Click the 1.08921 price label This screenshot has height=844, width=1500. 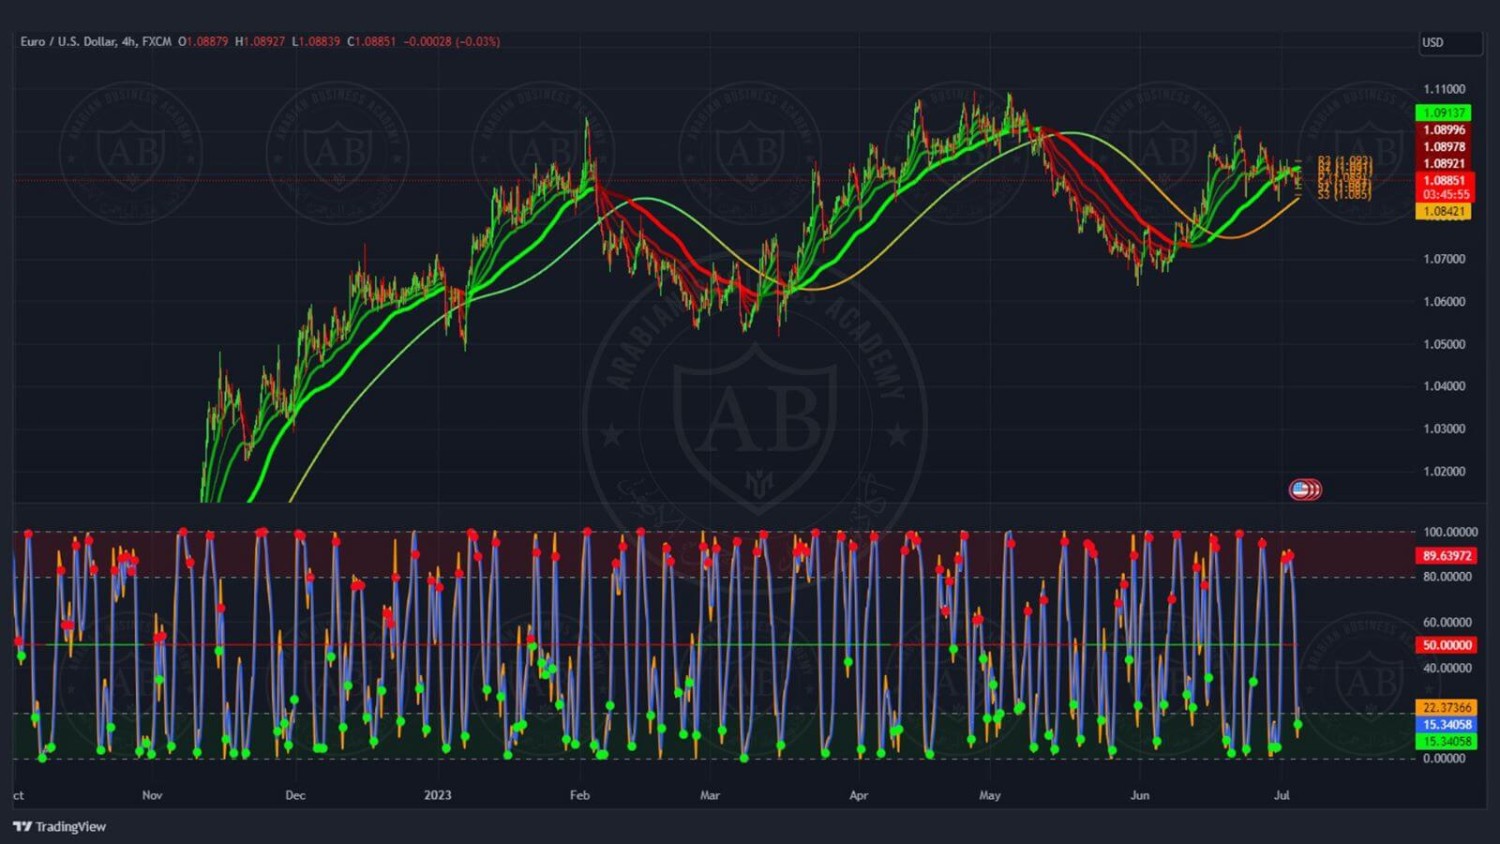pyautogui.click(x=1444, y=164)
